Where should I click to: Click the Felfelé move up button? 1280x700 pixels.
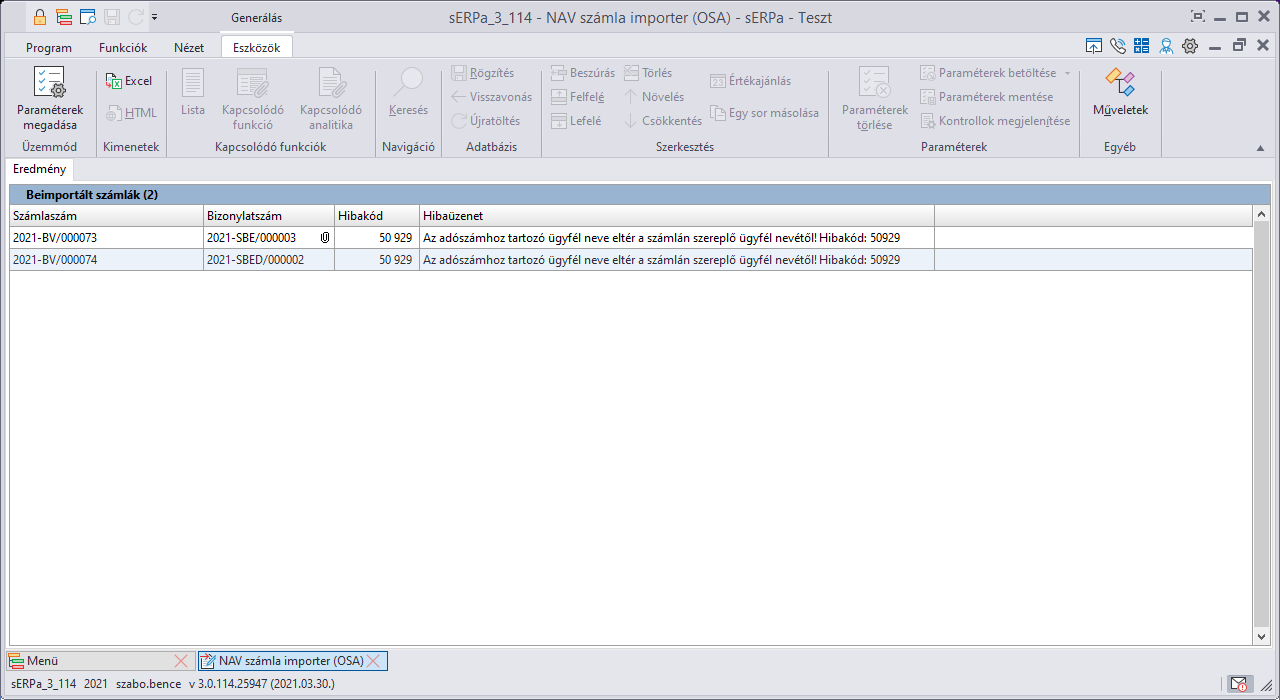coord(578,97)
